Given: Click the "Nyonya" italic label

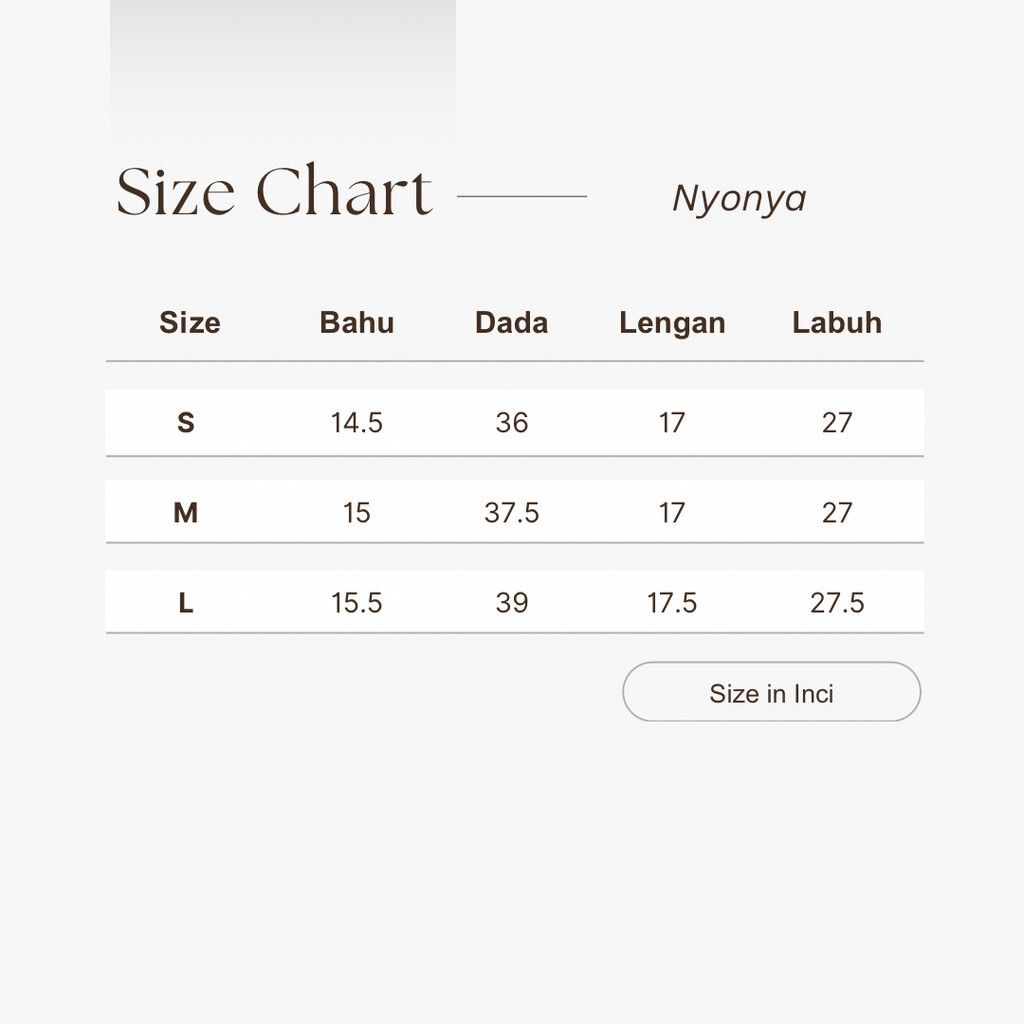Looking at the screenshot, I should 739,198.
